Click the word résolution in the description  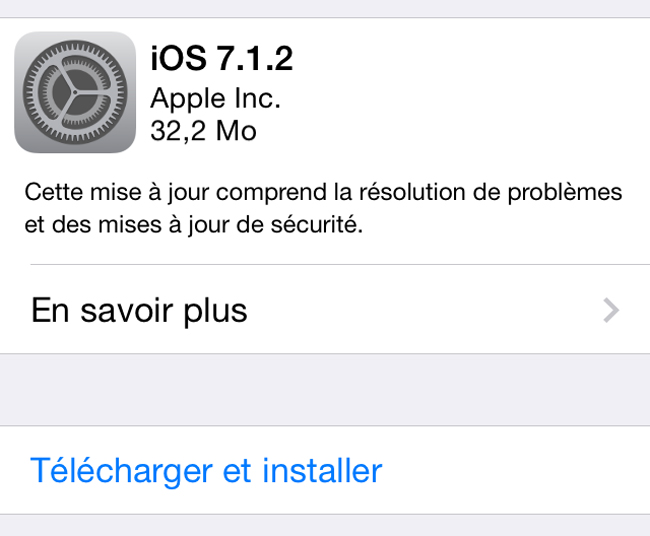coord(412,192)
